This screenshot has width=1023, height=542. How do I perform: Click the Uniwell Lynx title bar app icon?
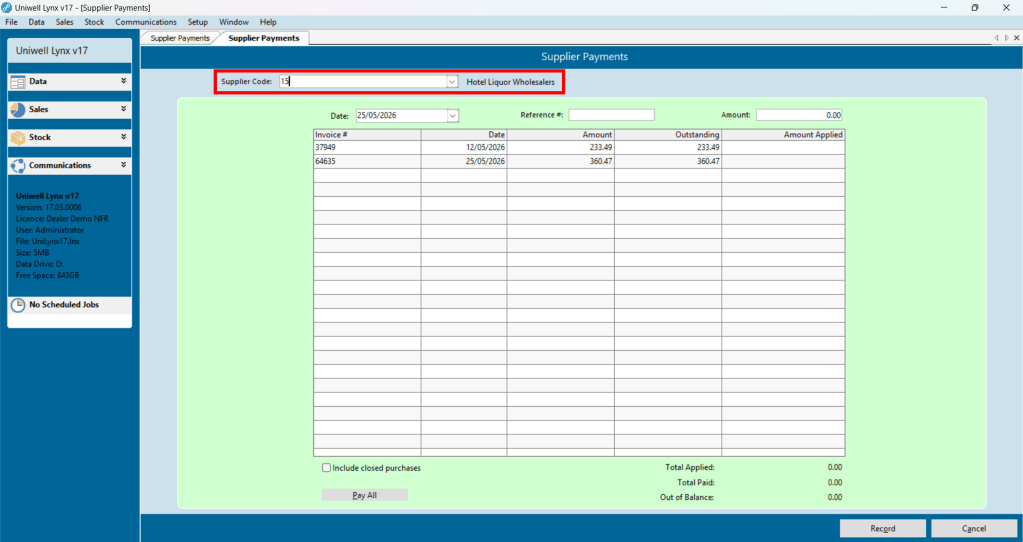pos(7,7)
